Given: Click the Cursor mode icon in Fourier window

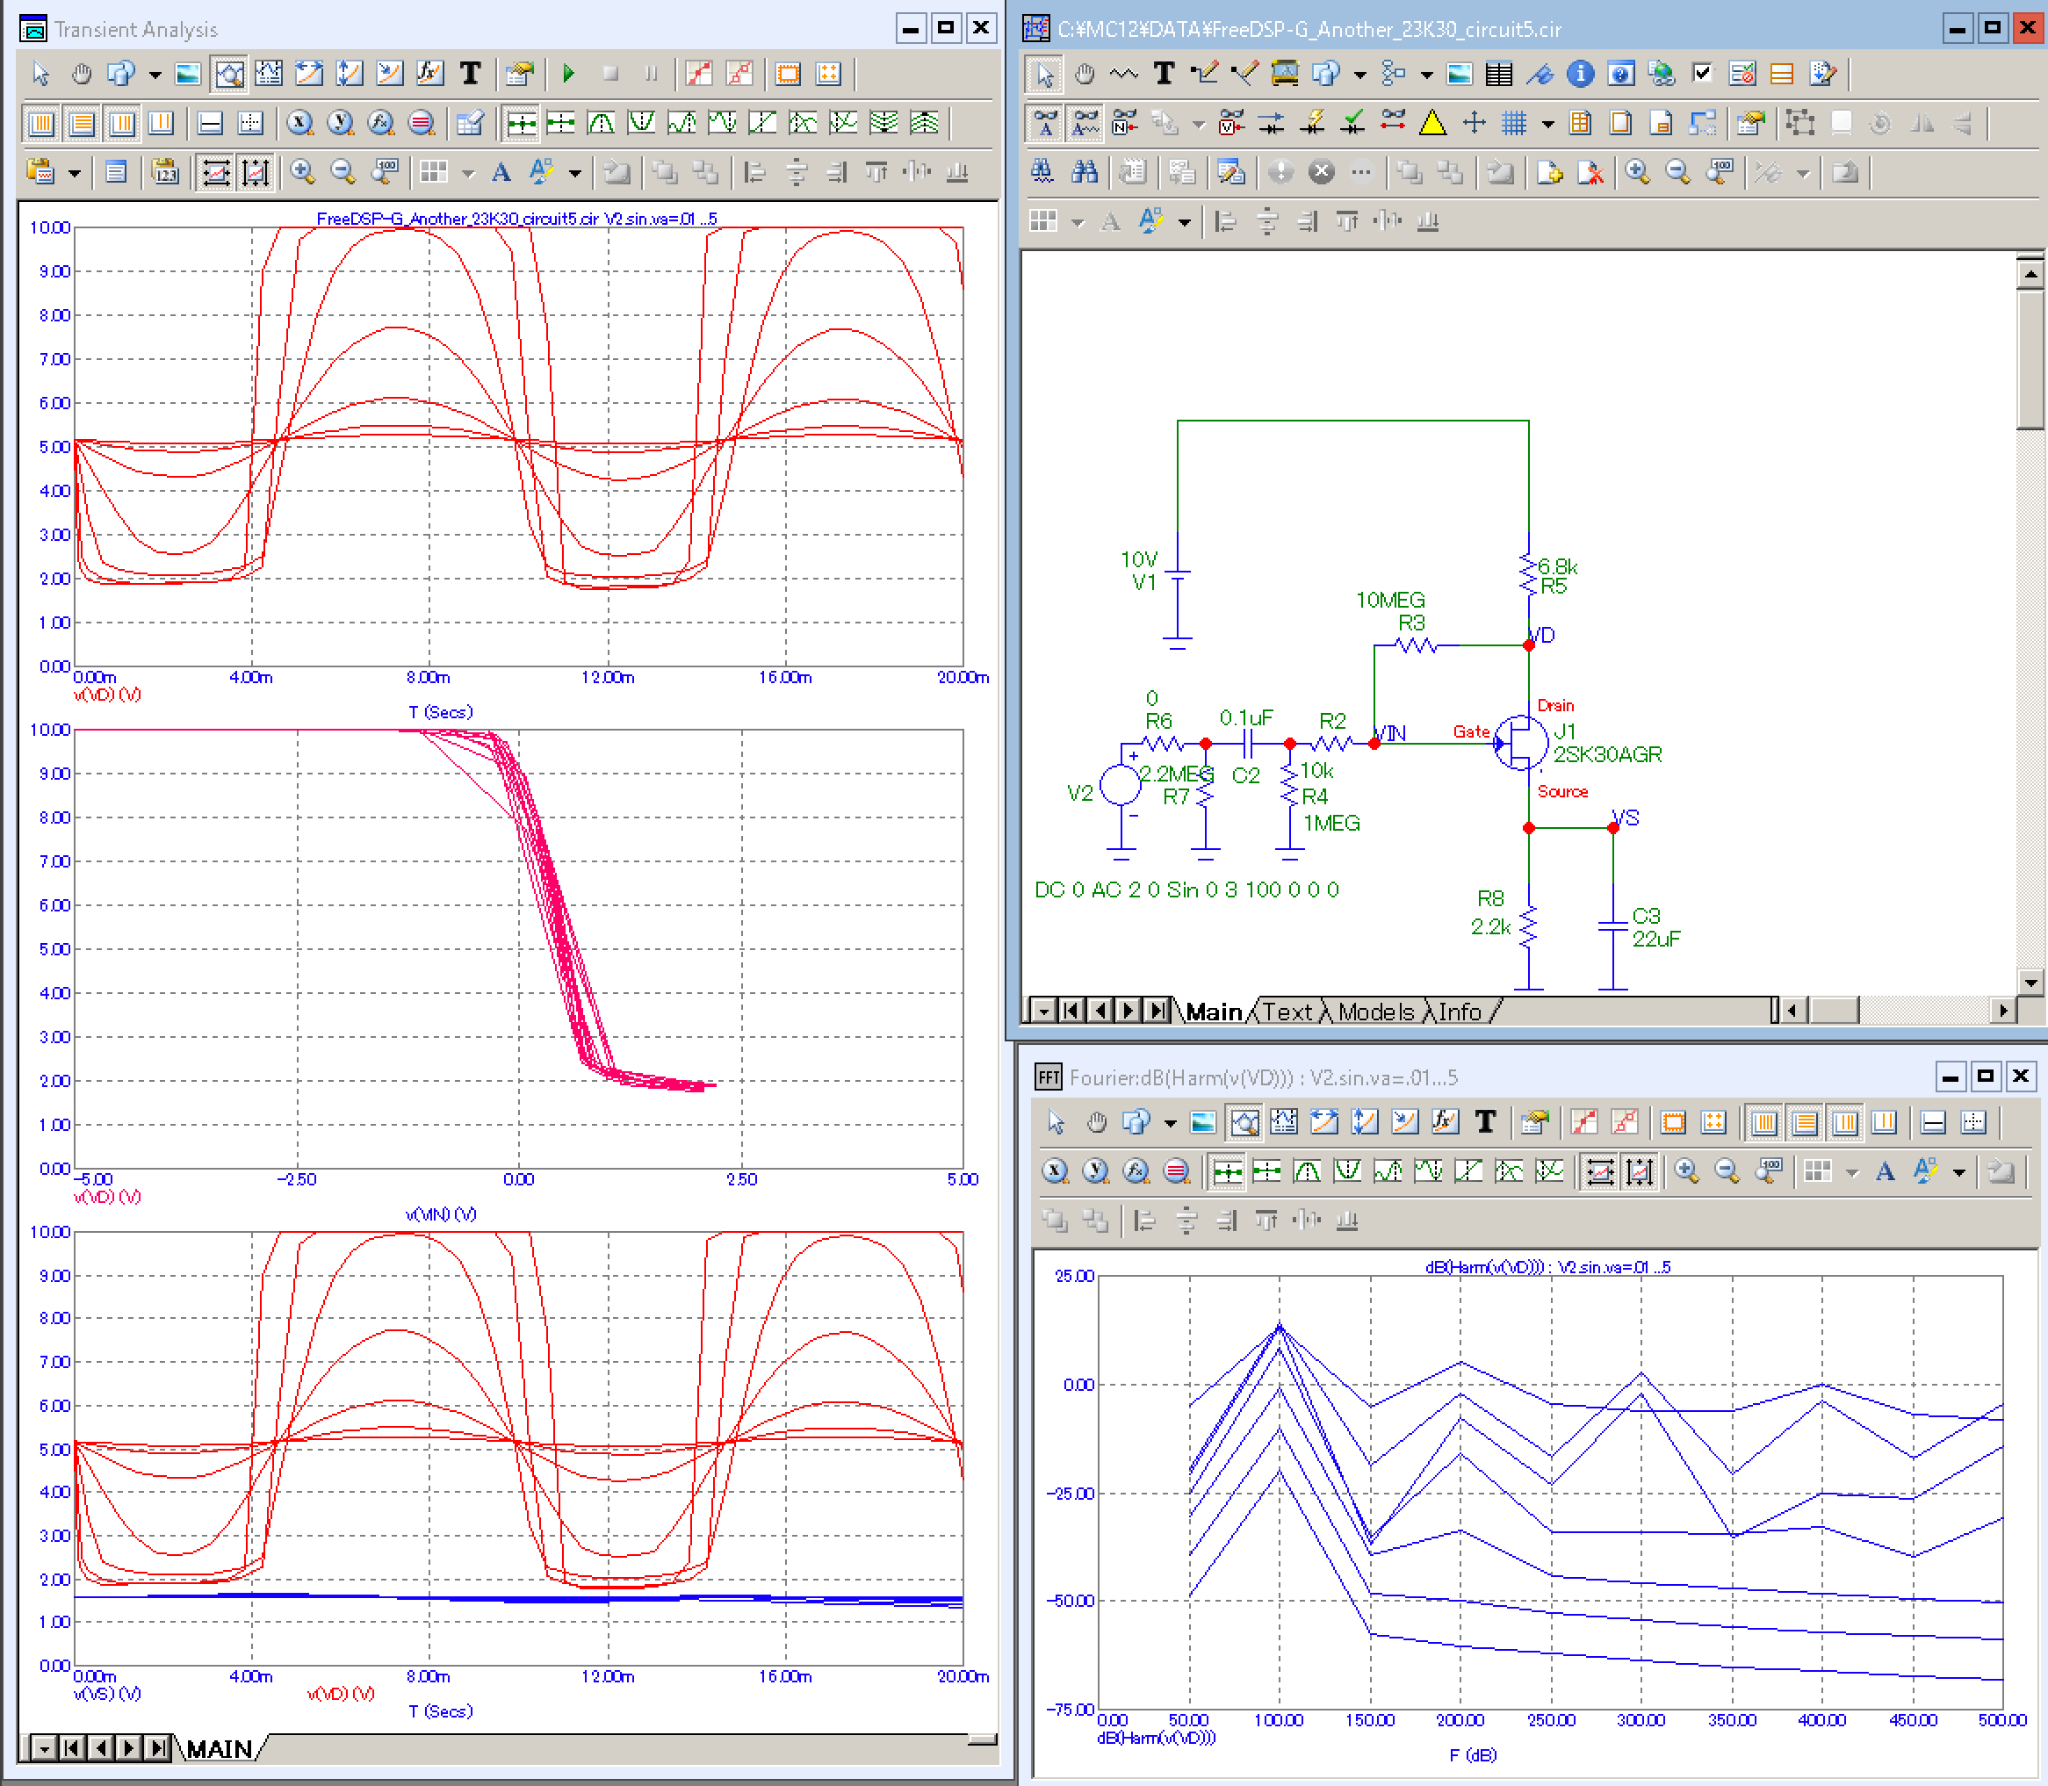Looking at the screenshot, I should click(x=1285, y=1122).
